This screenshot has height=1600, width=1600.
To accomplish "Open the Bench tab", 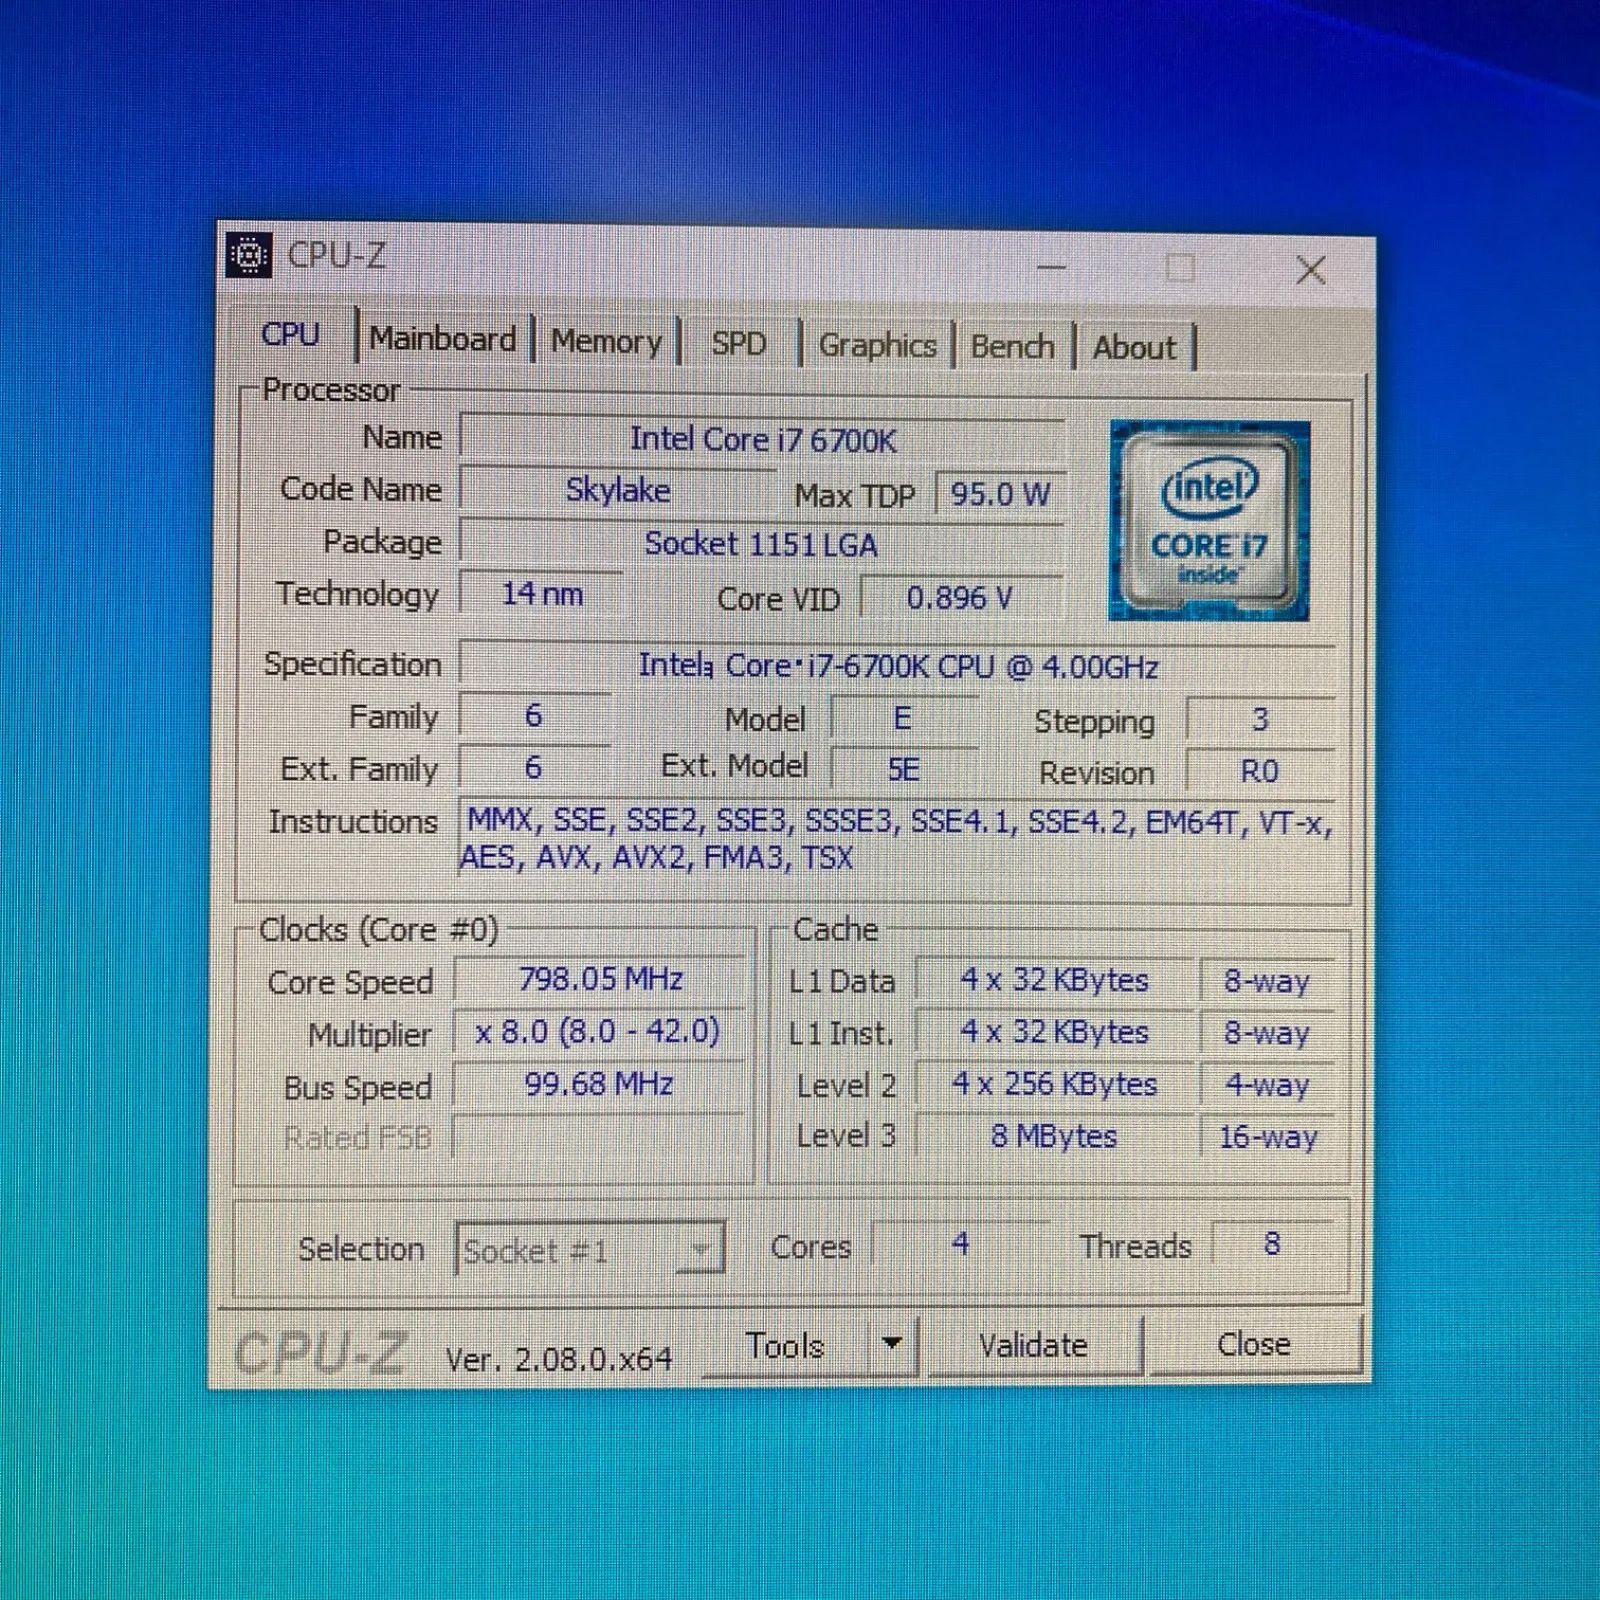I will 1012,347.
